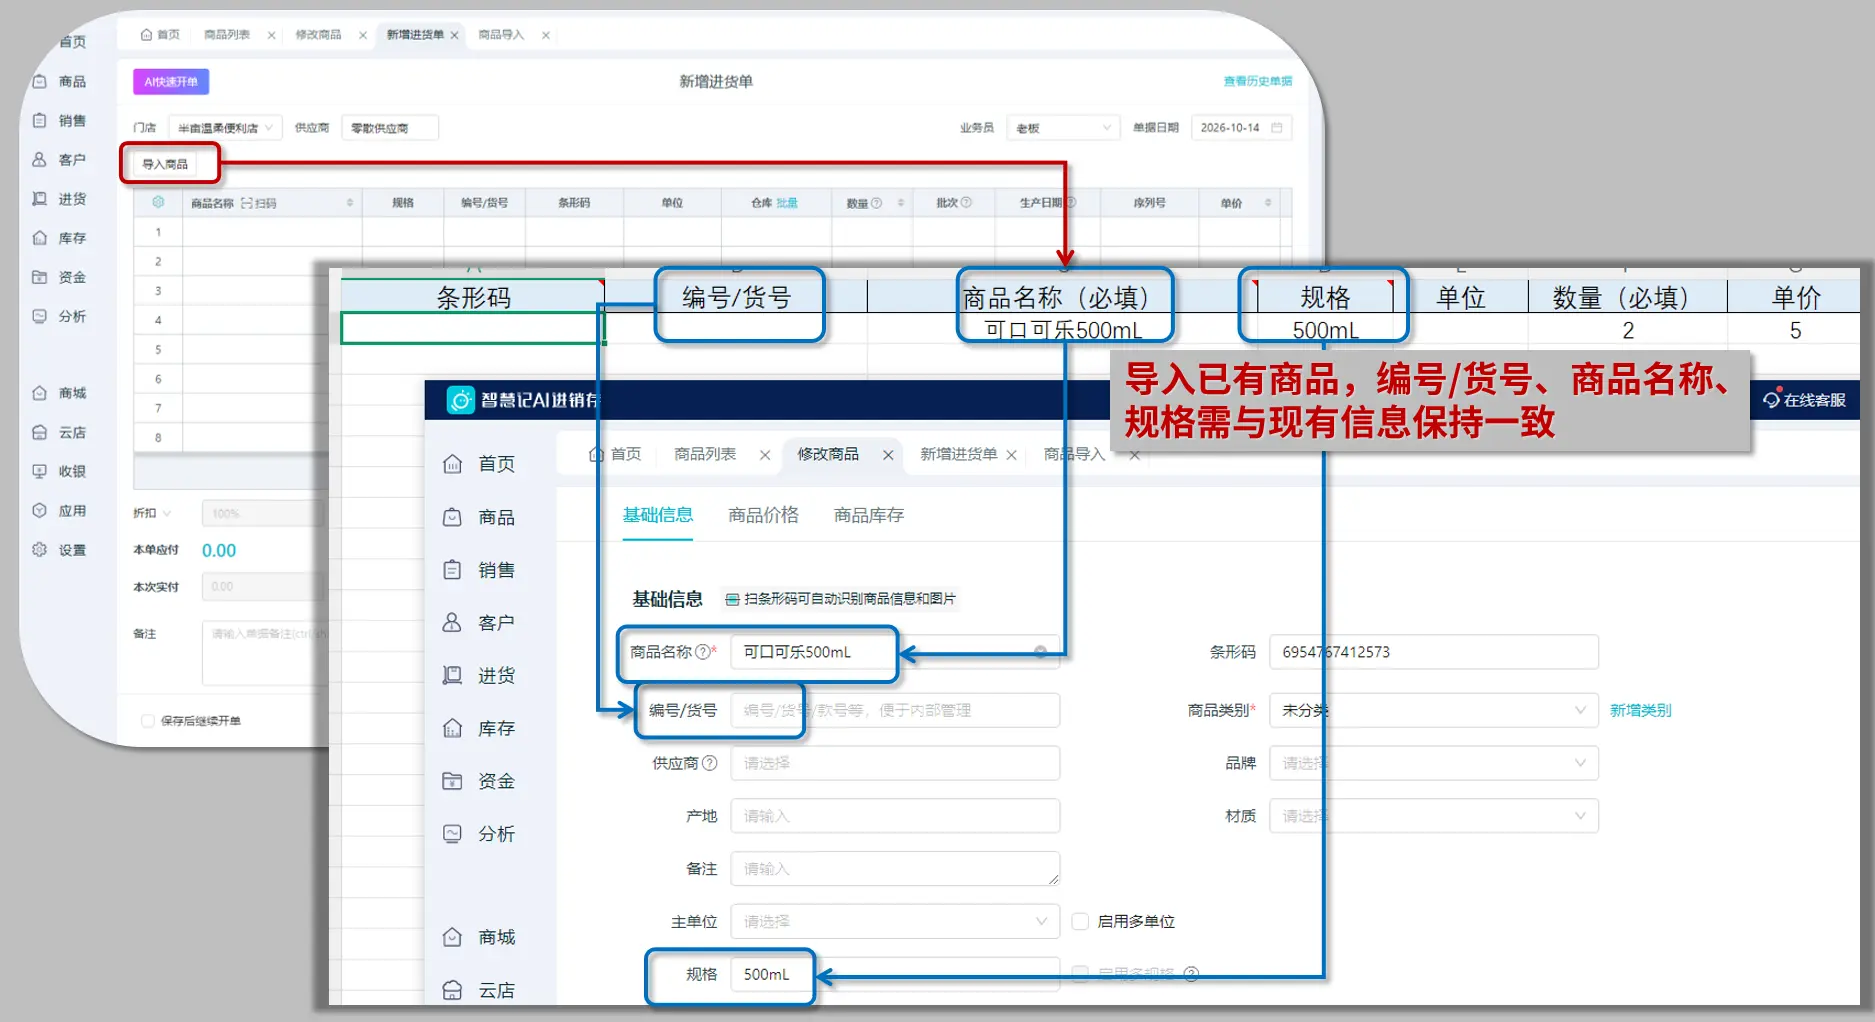Open 库存 icon in the front window sidebar
Image resolution: width=1875 pixels, height=1022 pixels.
452,728
